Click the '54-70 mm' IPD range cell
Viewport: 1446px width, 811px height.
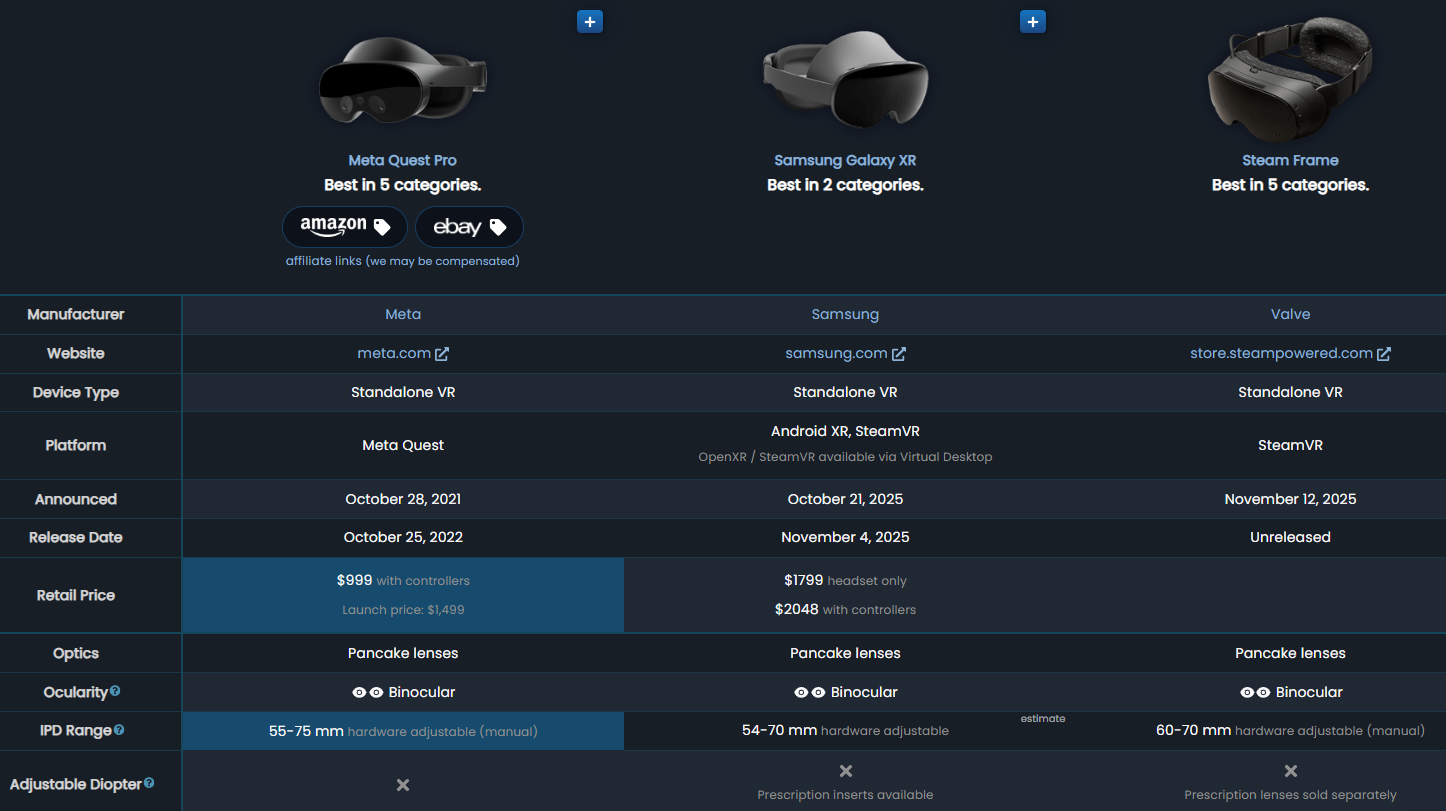click(845, 731)
